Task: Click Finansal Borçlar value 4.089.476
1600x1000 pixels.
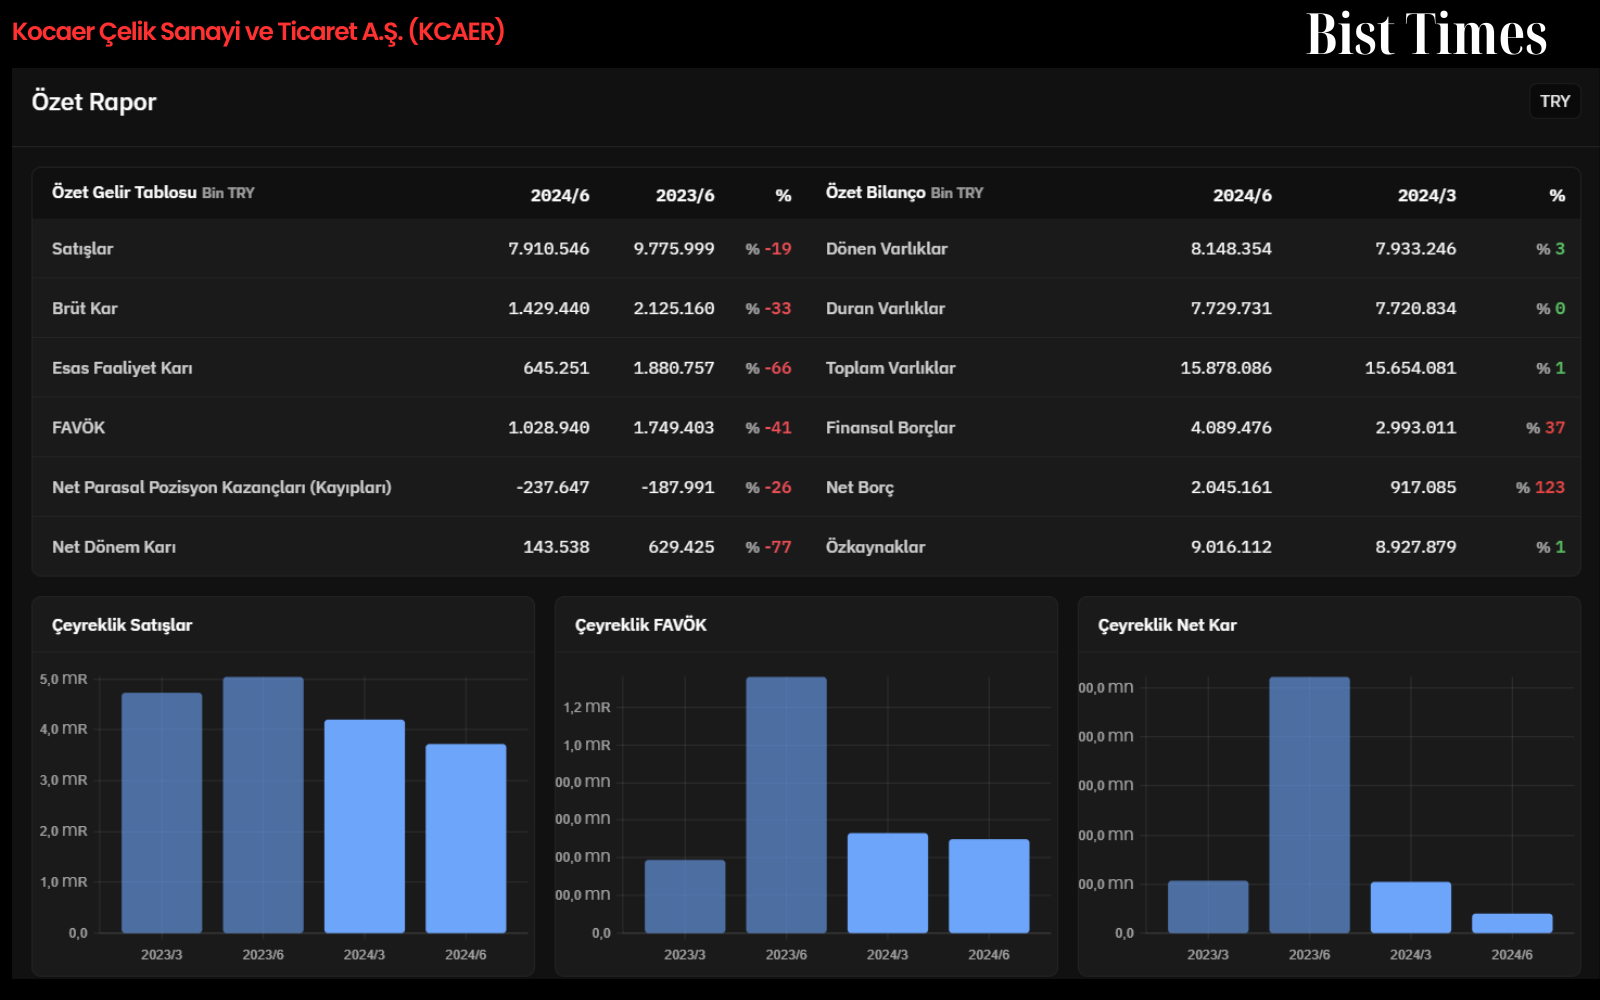Action: [x=1231, y=428]
